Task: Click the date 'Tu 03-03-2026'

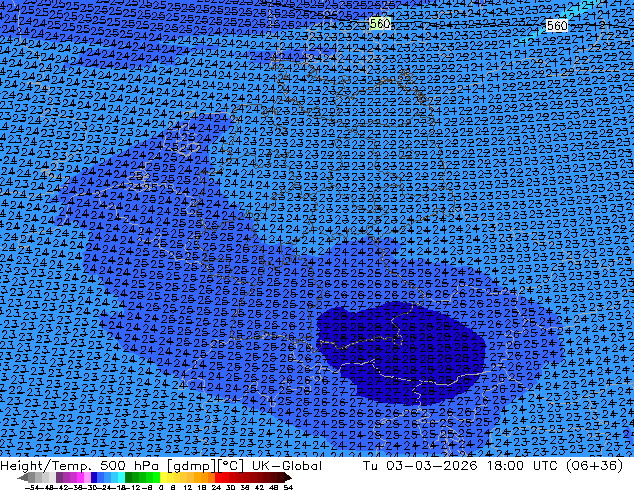Action: point(420,466)
